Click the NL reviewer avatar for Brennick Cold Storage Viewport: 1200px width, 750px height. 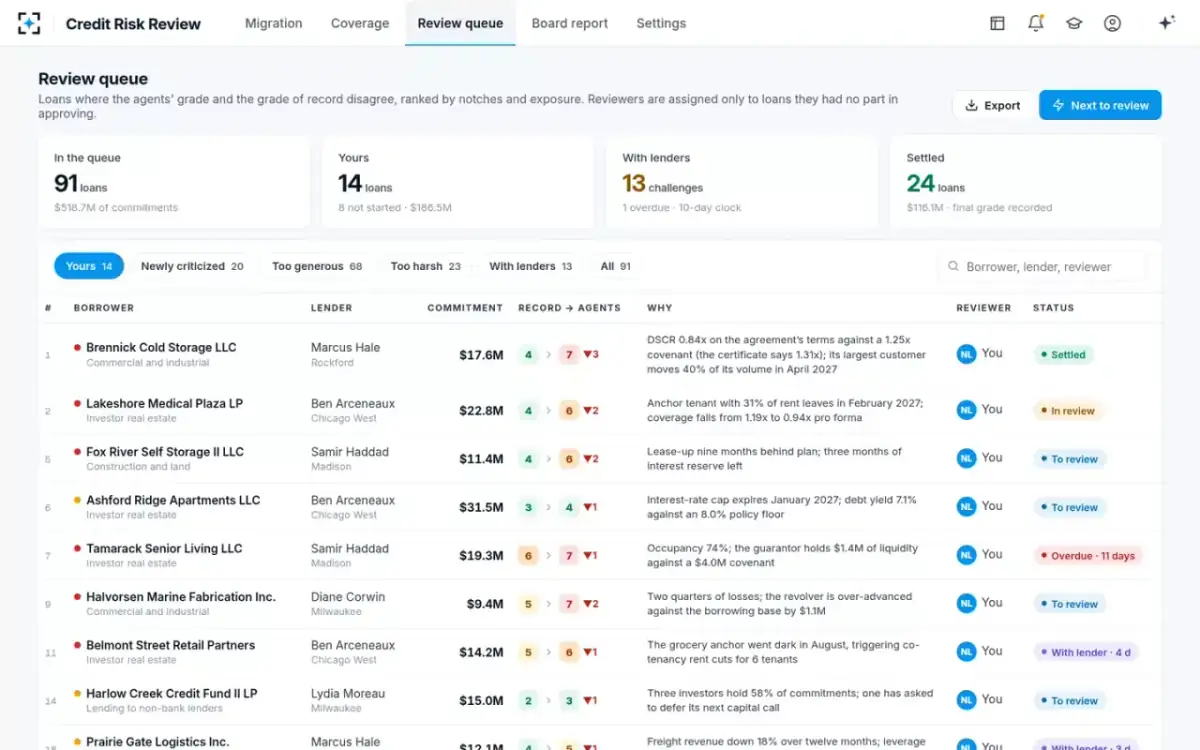[x=966, y=354]
